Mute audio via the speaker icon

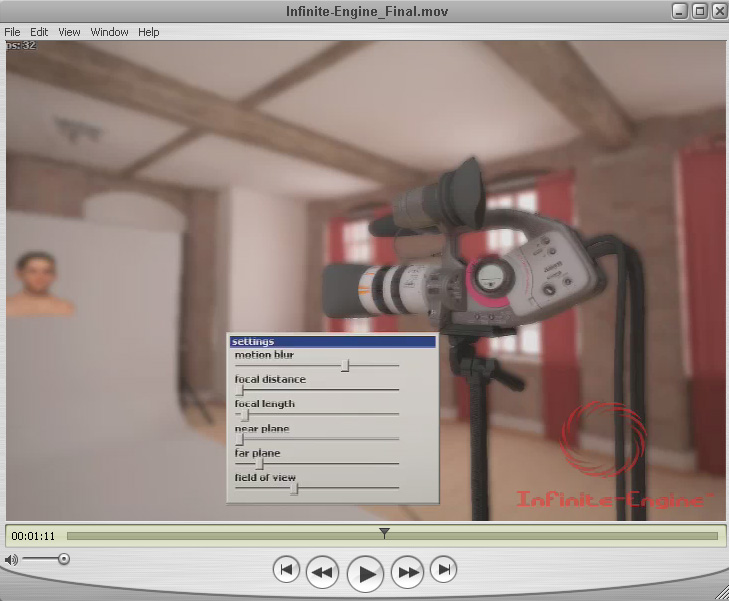coord(11,560)
